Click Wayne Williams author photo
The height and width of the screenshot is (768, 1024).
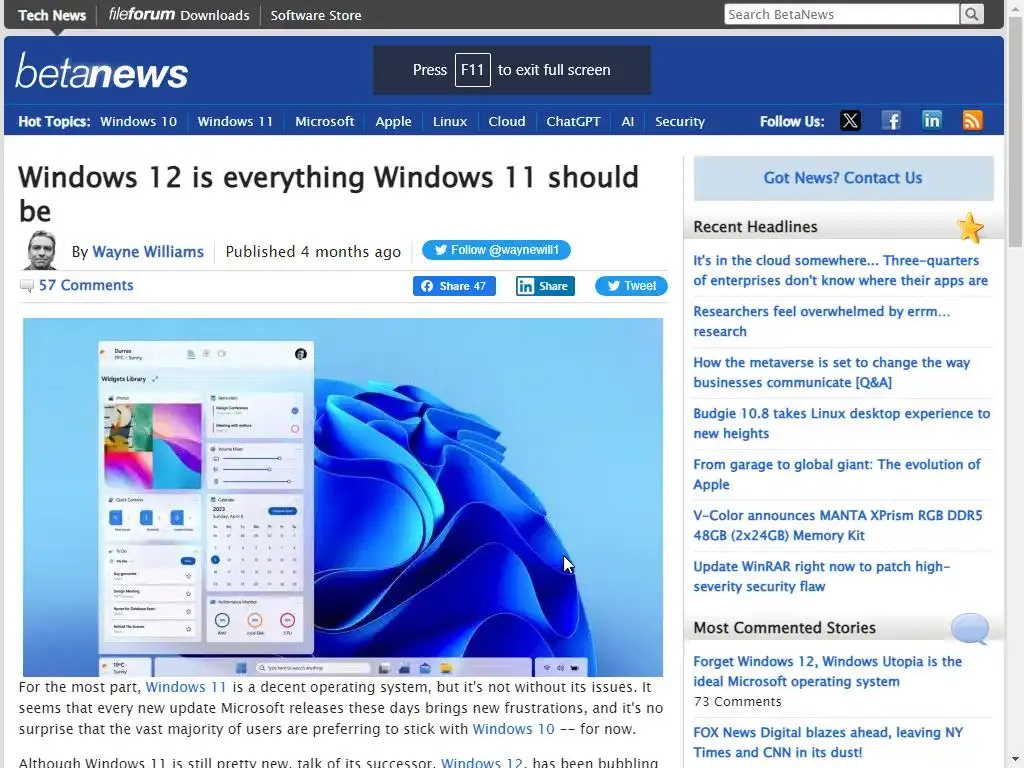tap(40, 250)
